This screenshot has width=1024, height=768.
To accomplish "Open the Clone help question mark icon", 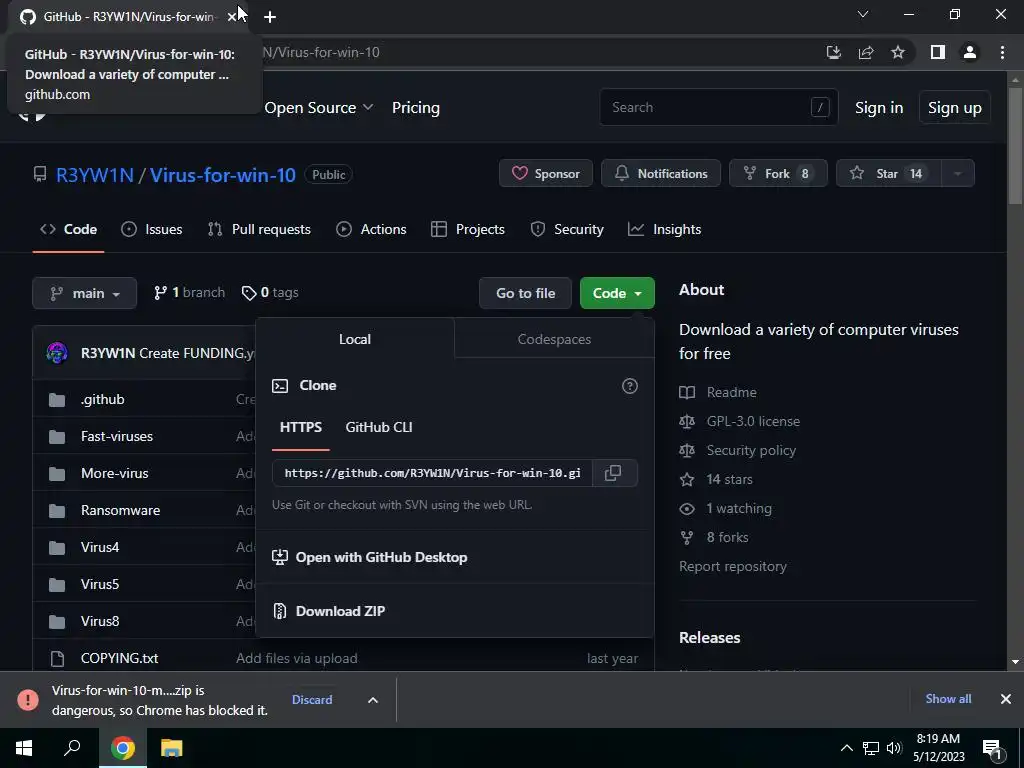I will (x=630, y=386).
